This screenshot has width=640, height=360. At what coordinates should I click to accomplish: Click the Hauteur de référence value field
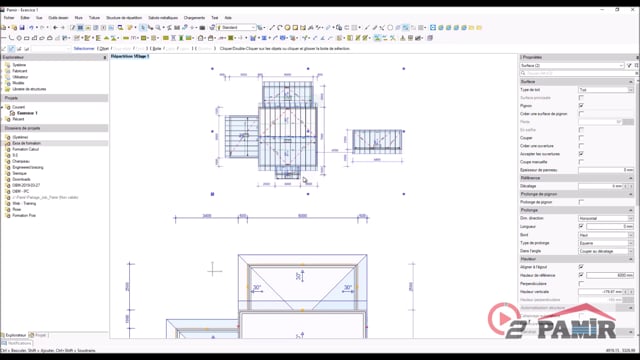(610, 275)
